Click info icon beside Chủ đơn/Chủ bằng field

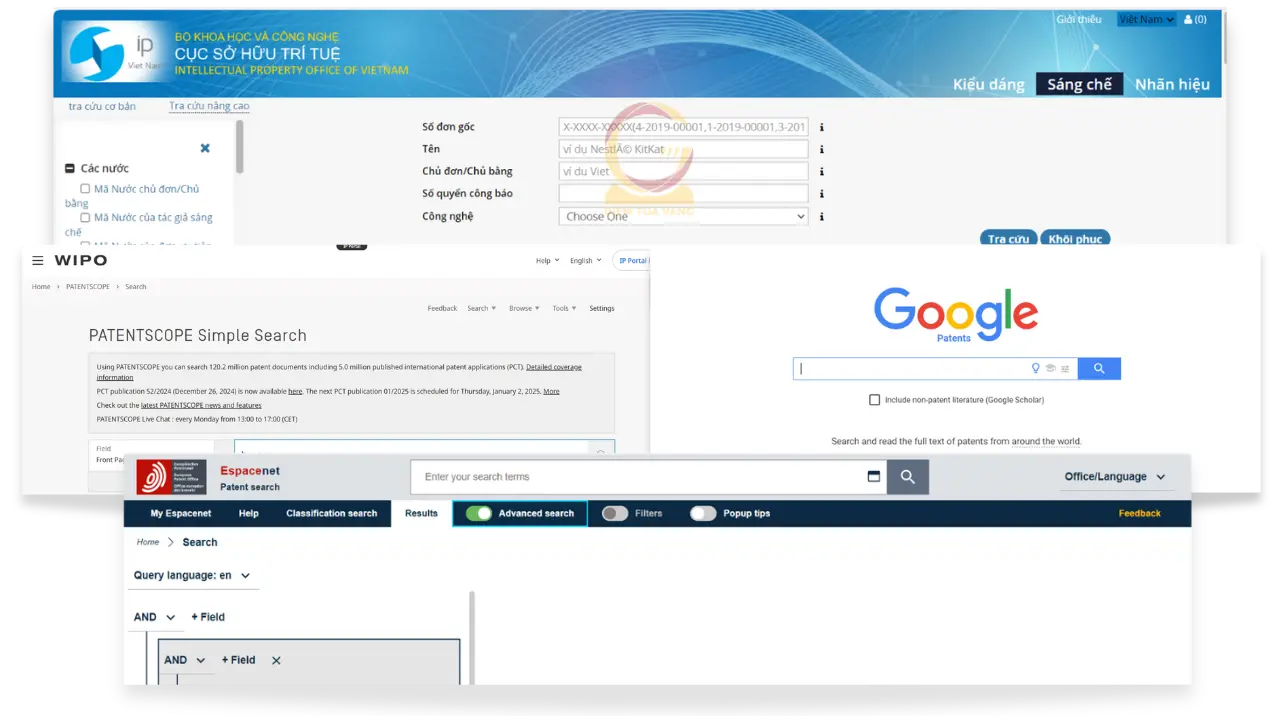coord(822,171)
